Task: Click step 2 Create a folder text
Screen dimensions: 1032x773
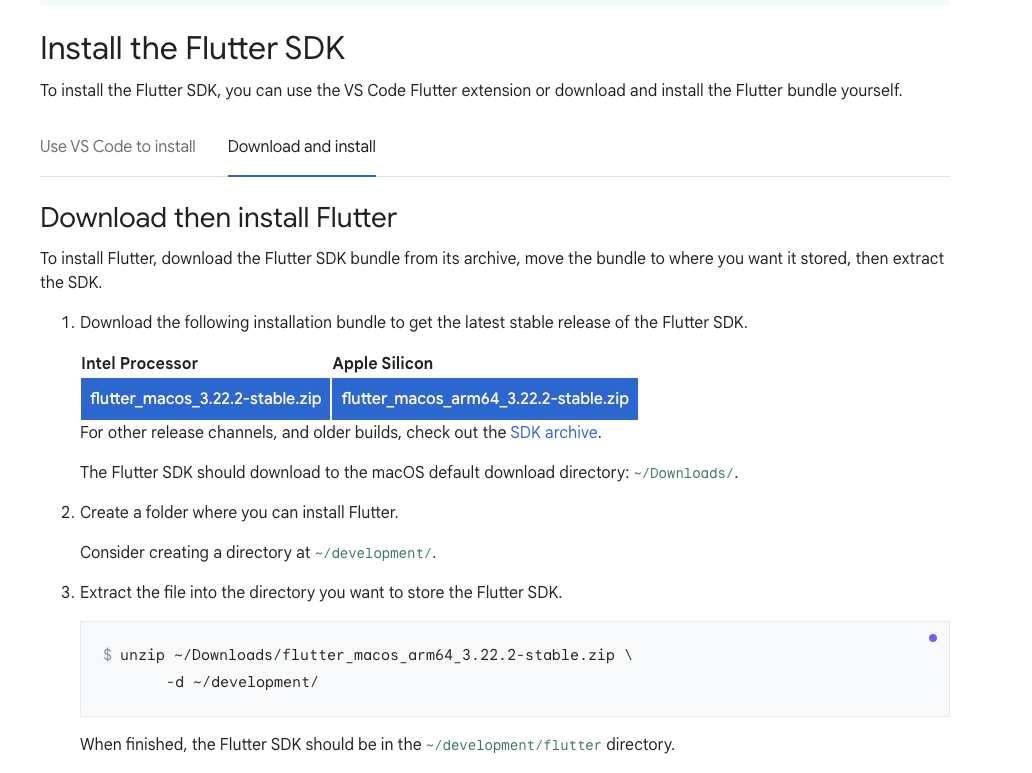Action: [239, 512]
